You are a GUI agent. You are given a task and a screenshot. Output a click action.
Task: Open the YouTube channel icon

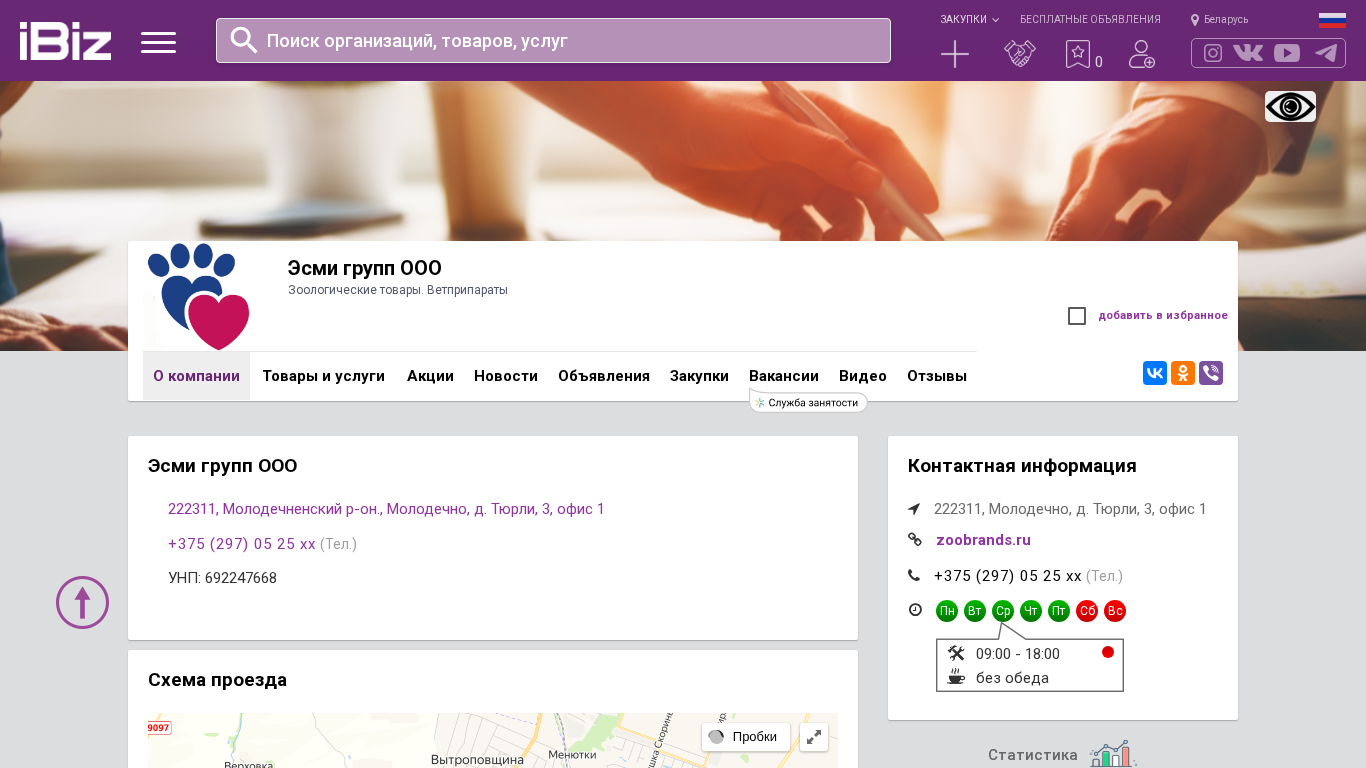click(x=1287, y=53)
